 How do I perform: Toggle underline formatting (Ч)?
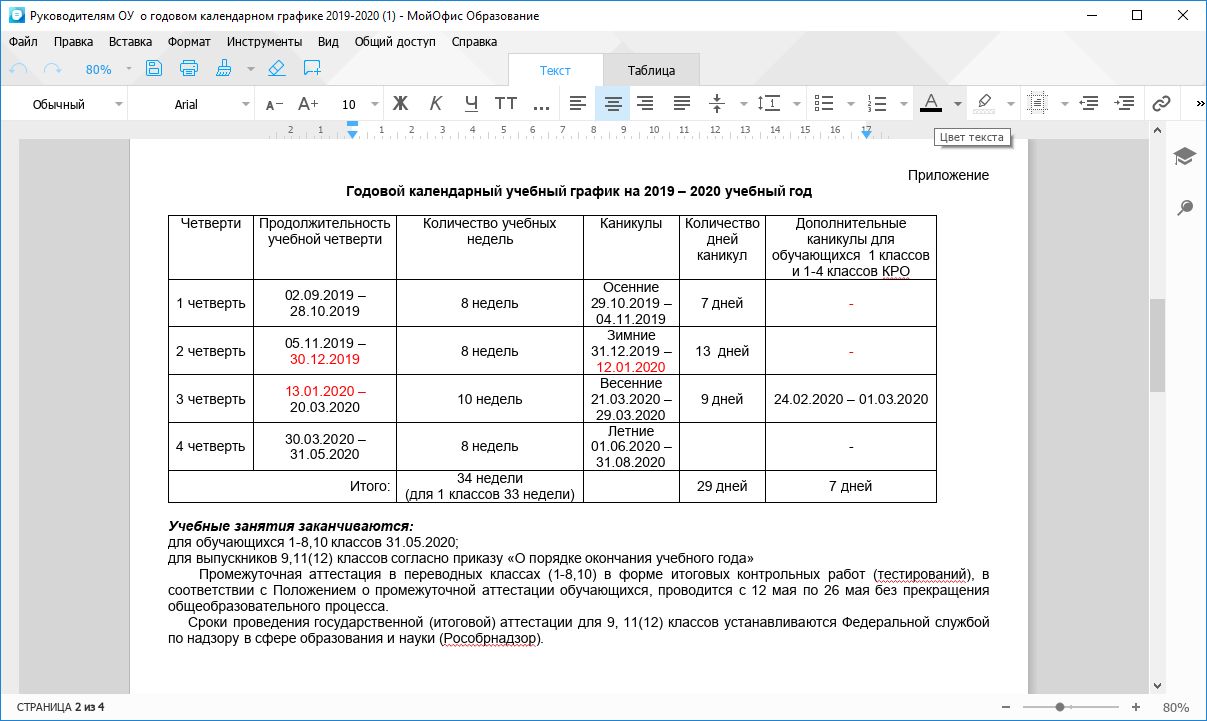pyautogui.click(x=472, y=103)
